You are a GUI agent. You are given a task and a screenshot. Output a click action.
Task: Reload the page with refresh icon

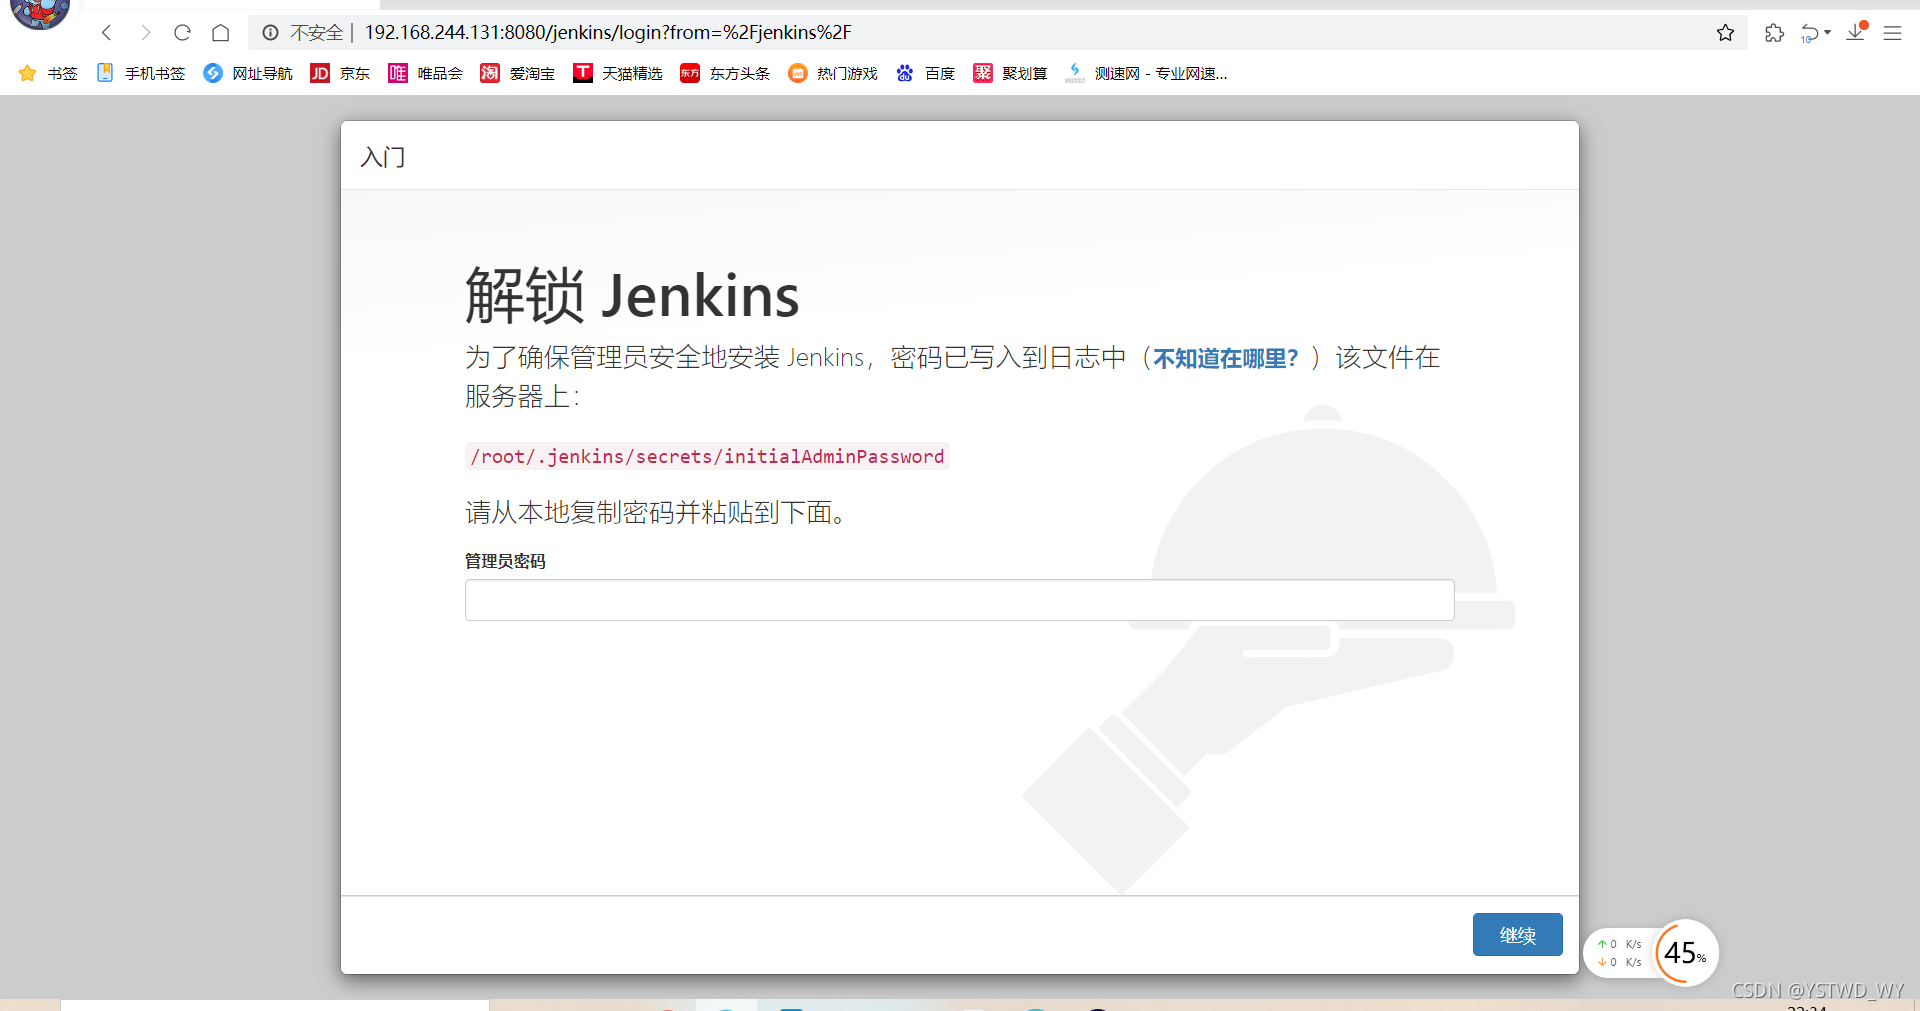pyautogui.click(x=182, y=33)
